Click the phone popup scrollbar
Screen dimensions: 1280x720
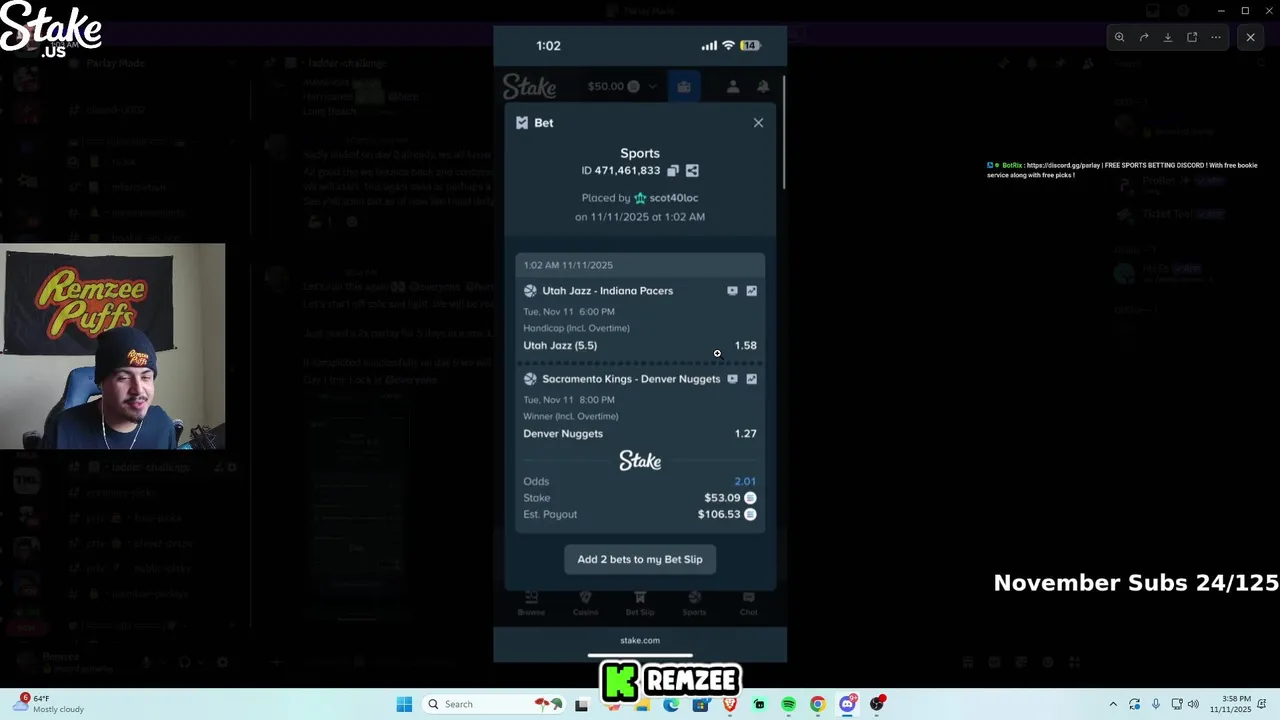pos(785,130)
